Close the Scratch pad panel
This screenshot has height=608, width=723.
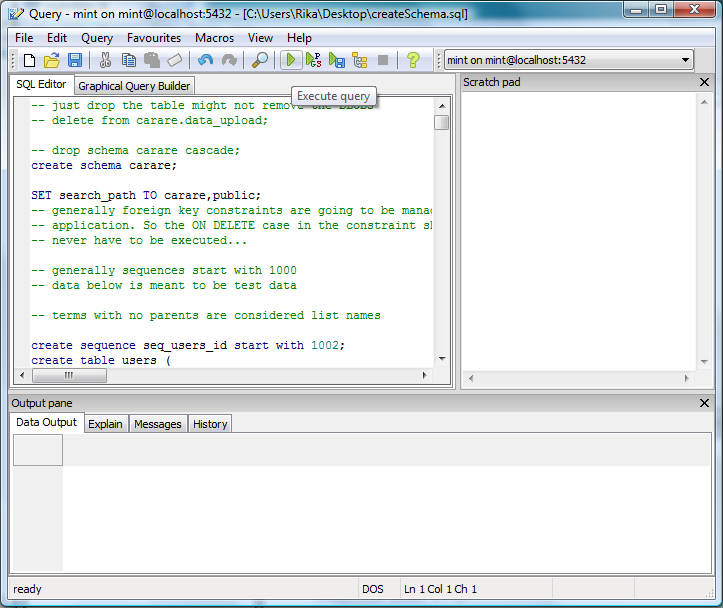tap(704, 82)
